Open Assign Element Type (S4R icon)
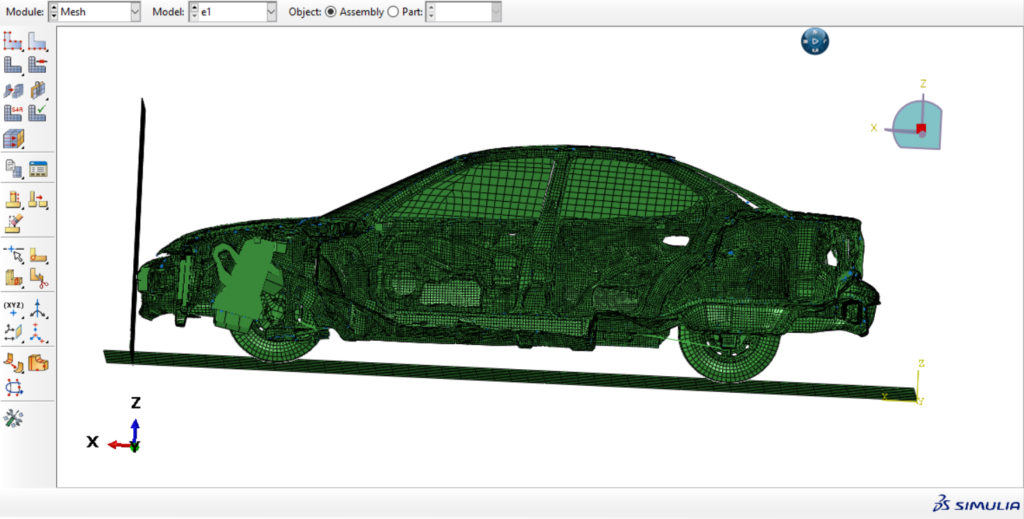This screenshot has width=1024, height=519. point(13,113)
